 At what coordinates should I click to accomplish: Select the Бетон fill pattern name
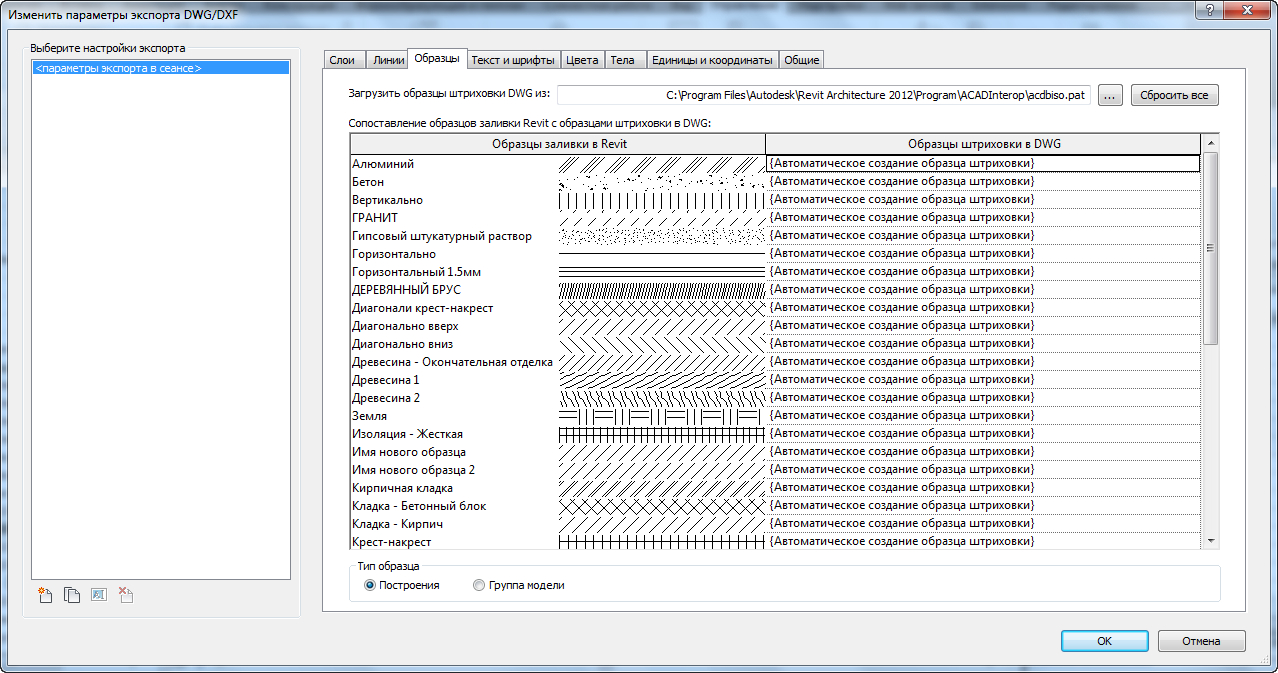pos(368,182)
